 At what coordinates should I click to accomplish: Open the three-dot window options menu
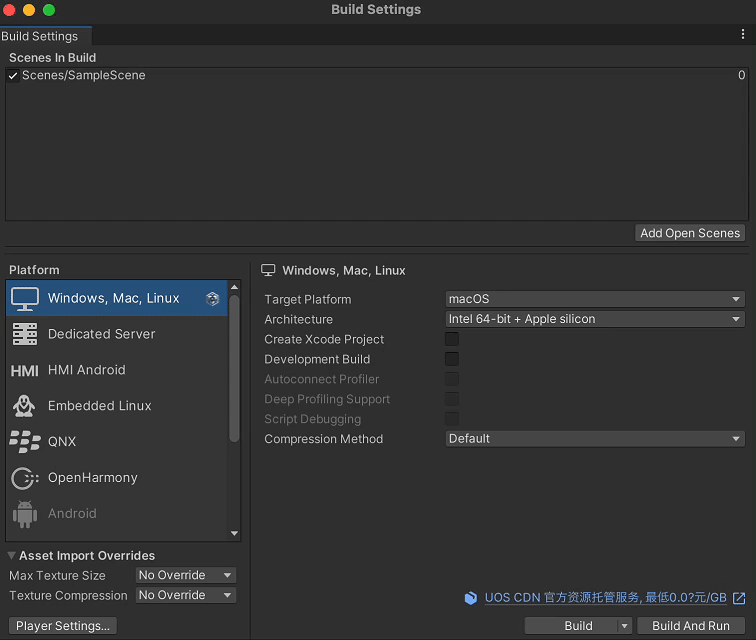pyautogui.click(x=742, y=34)
